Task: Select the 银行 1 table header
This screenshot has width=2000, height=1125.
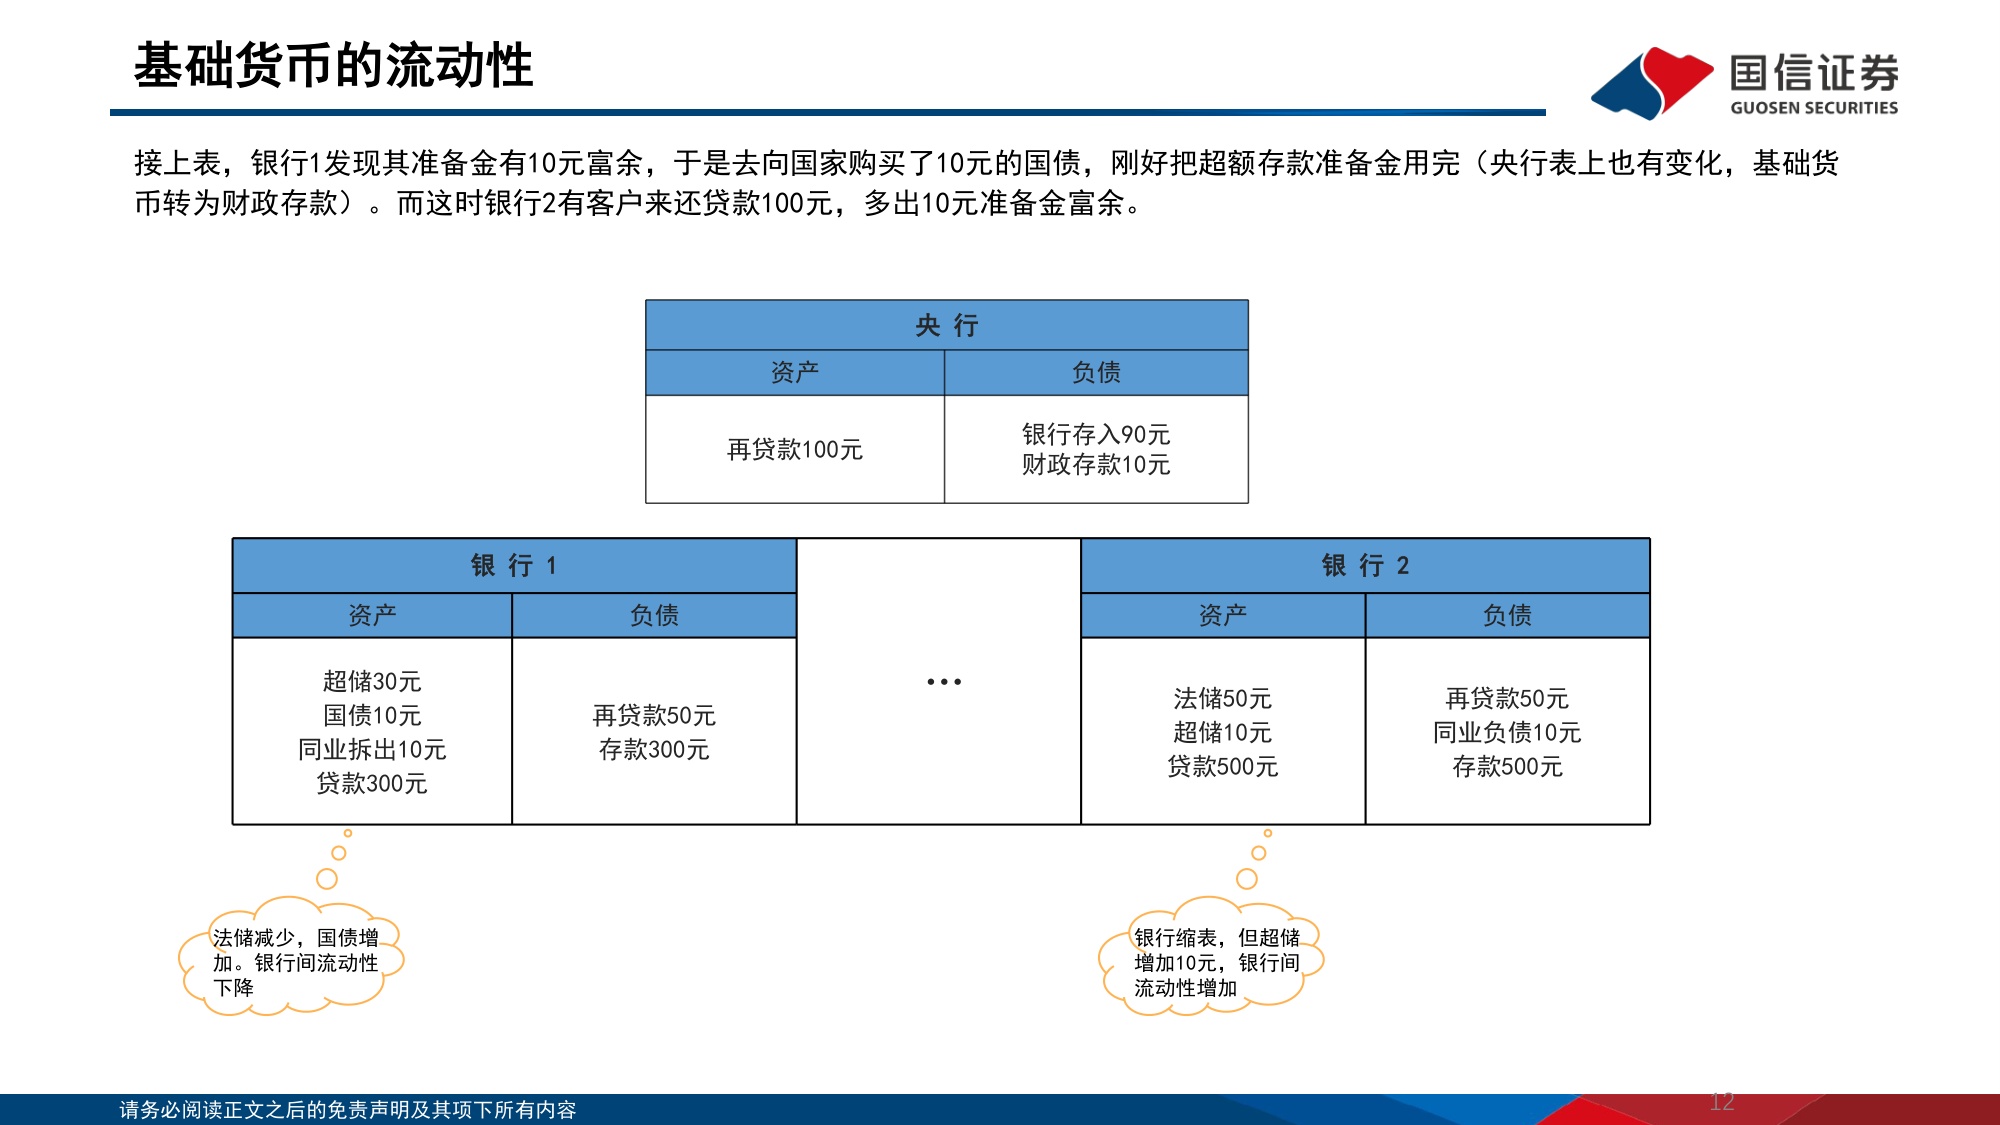Action: click(514, 566)
